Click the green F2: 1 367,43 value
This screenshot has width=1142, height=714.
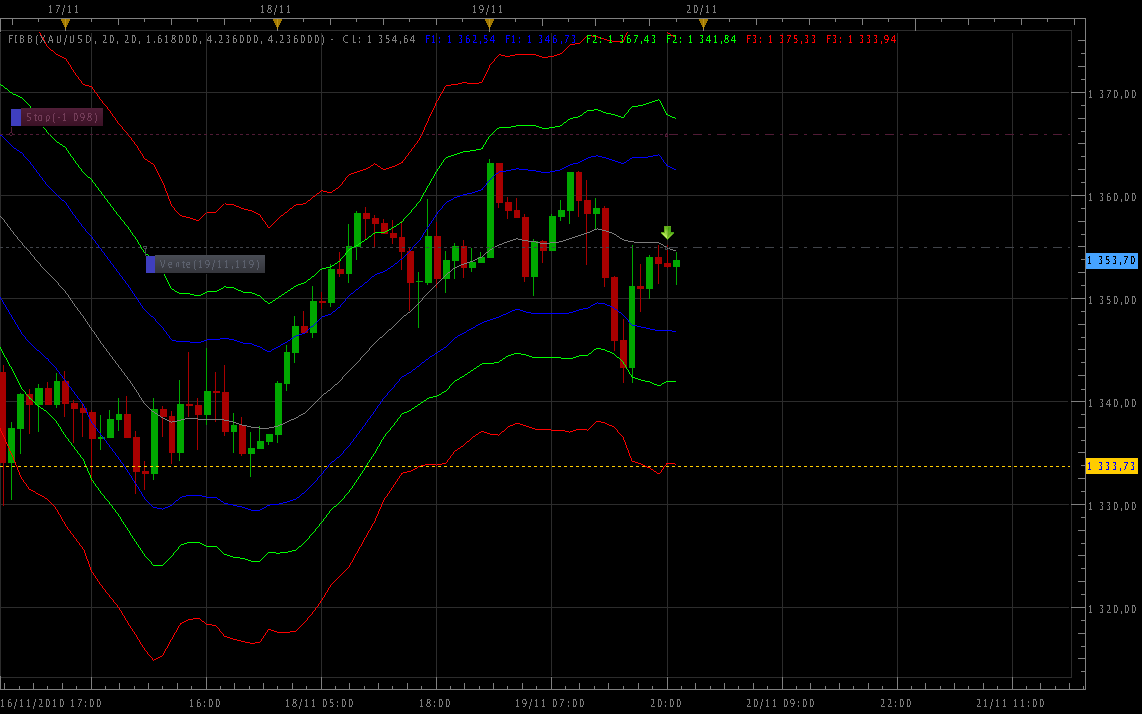coord(622,40)
